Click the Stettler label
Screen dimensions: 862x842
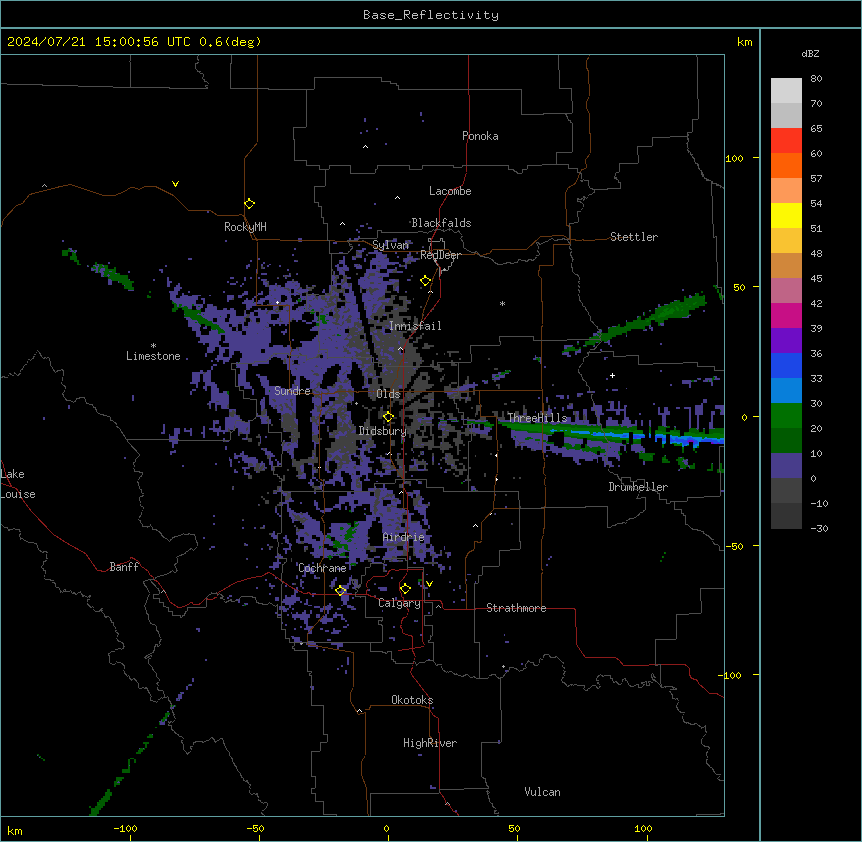(x=634, y=237)
